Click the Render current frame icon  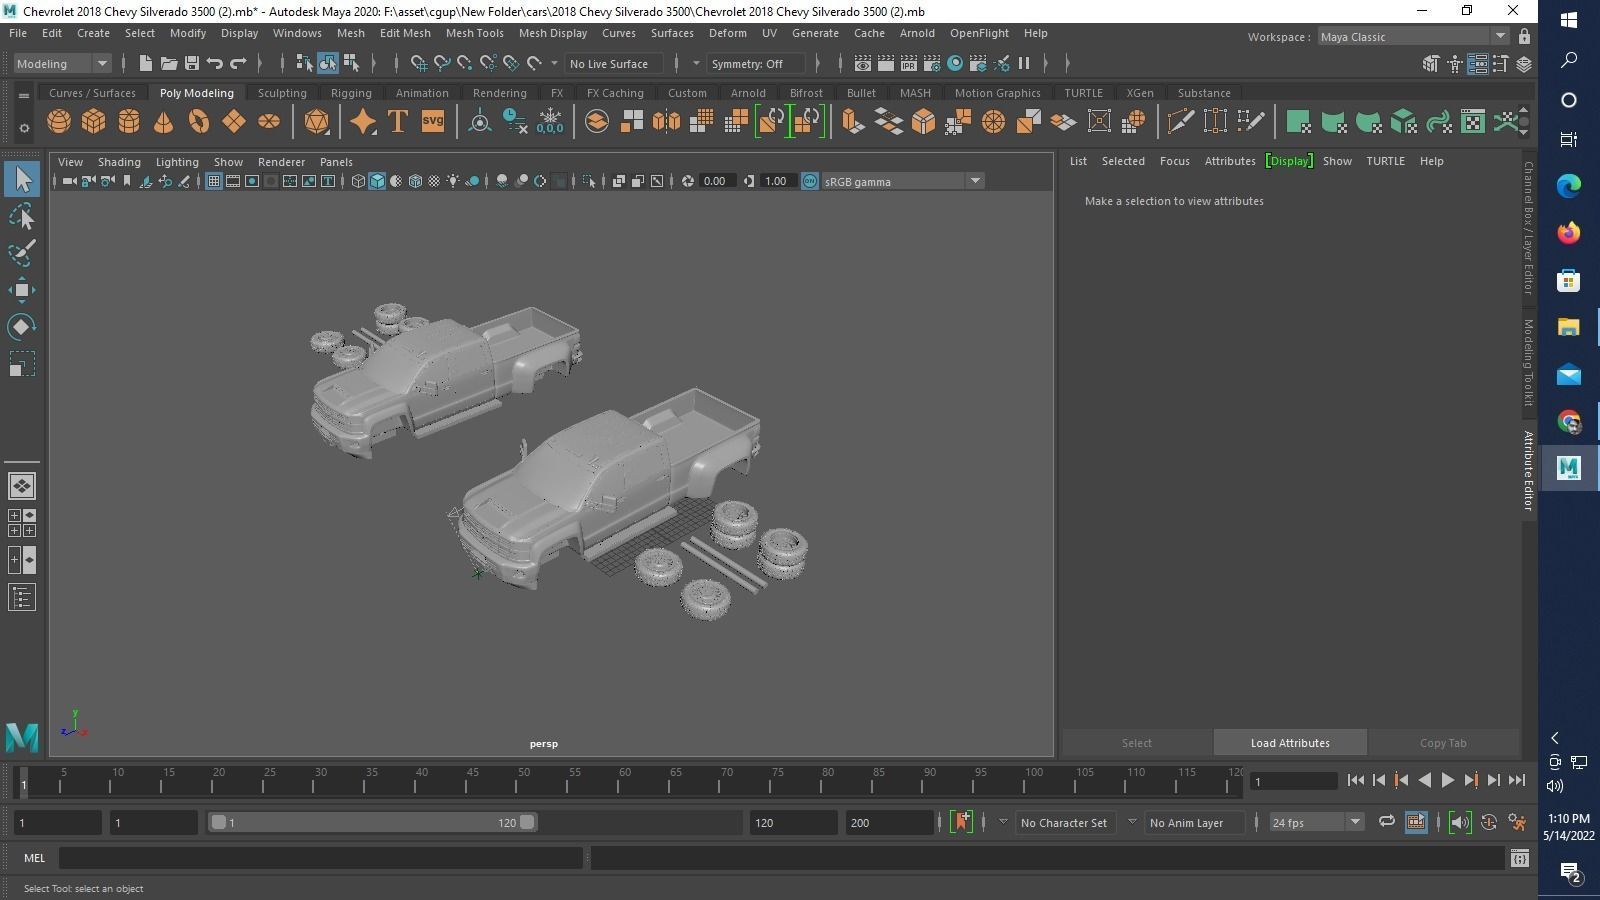pyautogui.click(x=886, y=63)
